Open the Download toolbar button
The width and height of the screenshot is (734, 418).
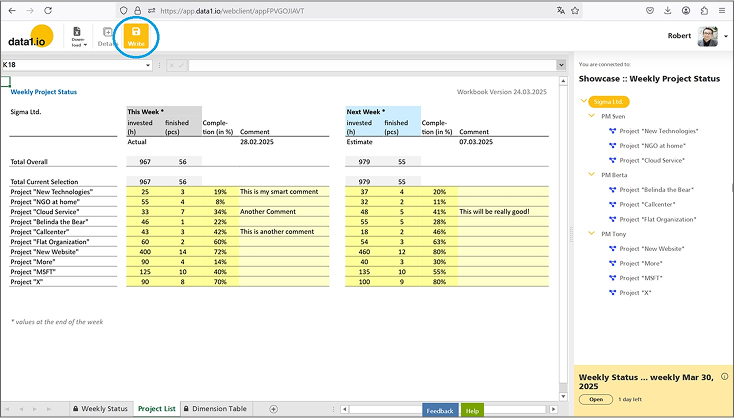[79, 36]
